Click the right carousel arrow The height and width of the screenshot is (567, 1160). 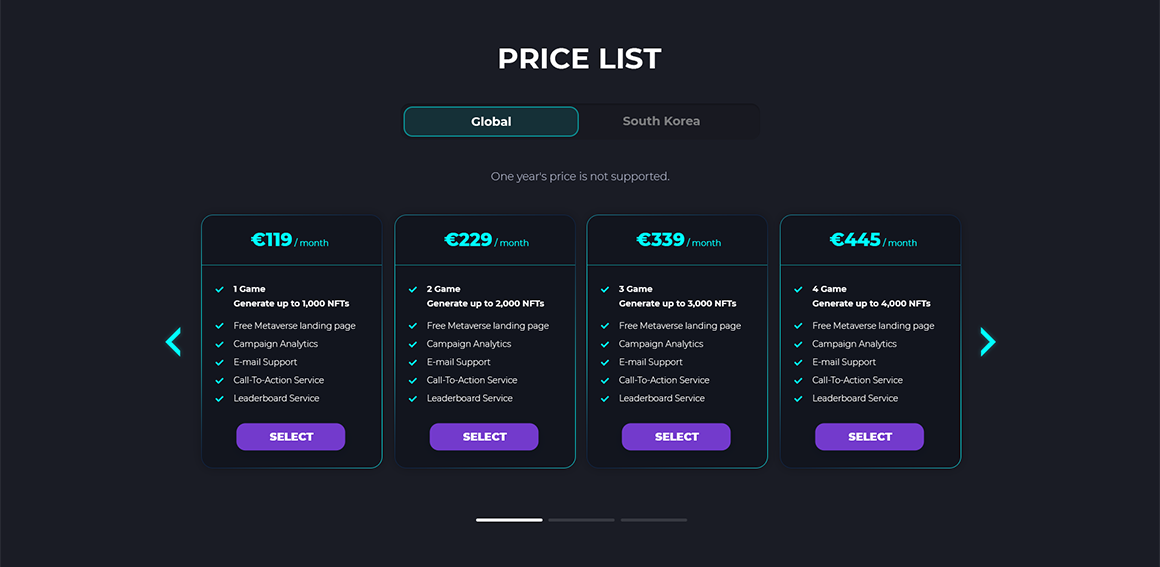pos(987,342)
